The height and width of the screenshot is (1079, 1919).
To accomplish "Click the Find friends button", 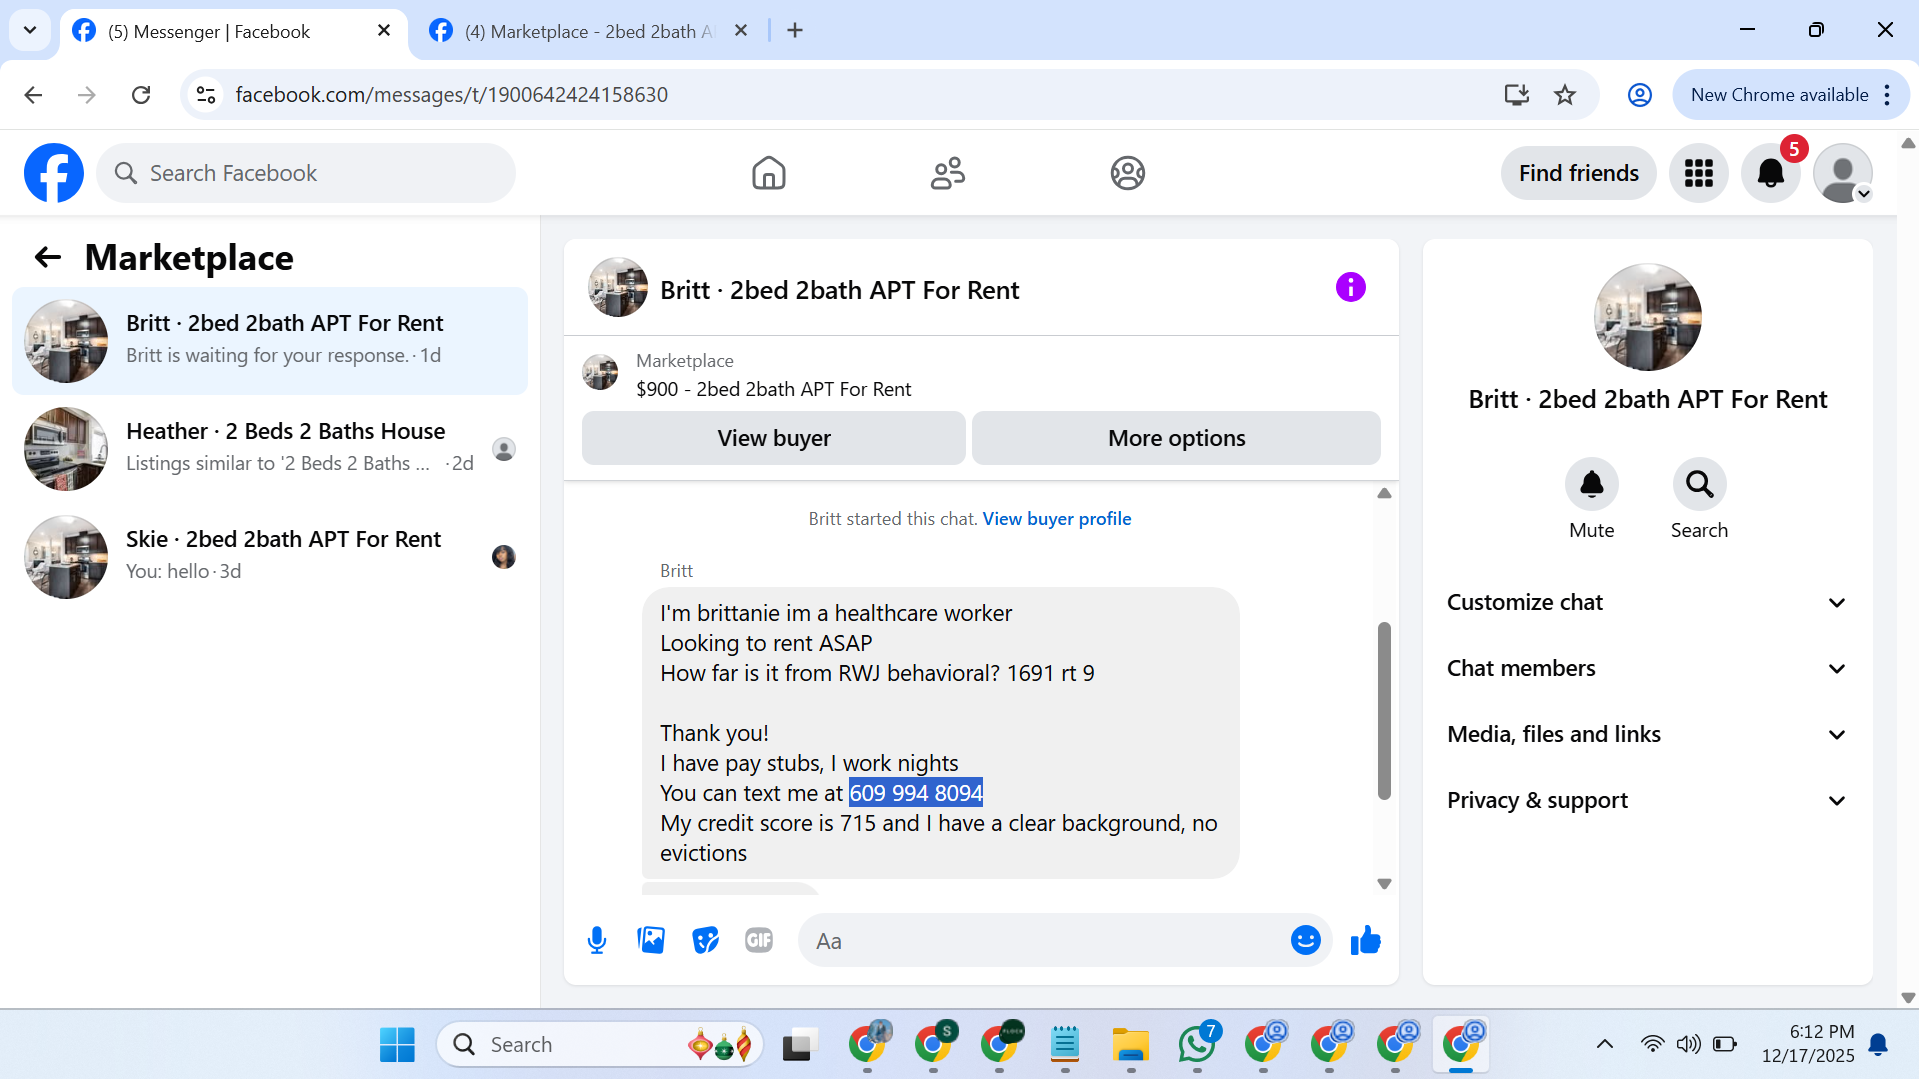I will [1578, 173].
